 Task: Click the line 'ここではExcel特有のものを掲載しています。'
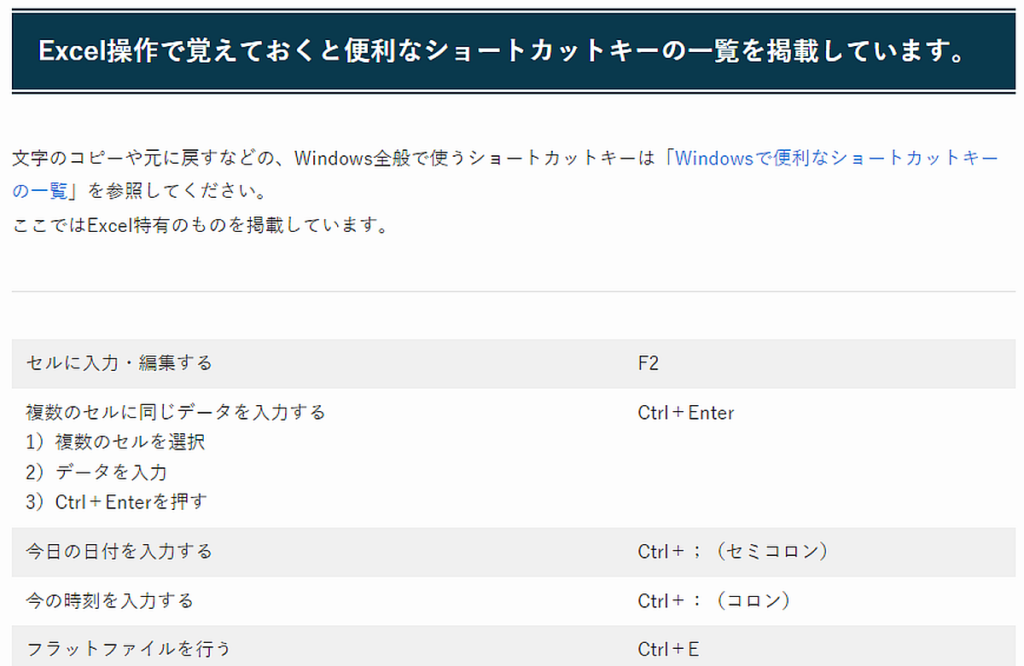tap(201, 225)
